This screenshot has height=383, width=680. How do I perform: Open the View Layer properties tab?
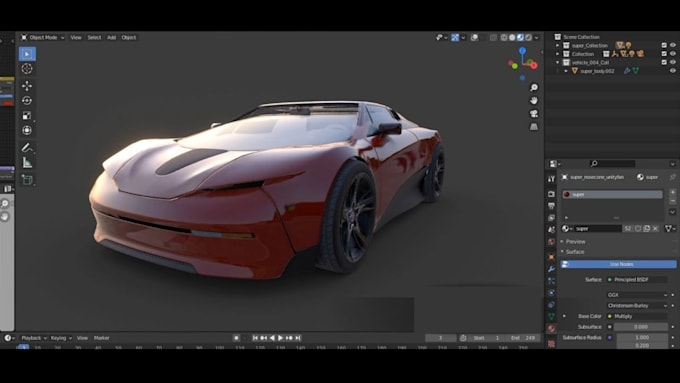point(551,218)
